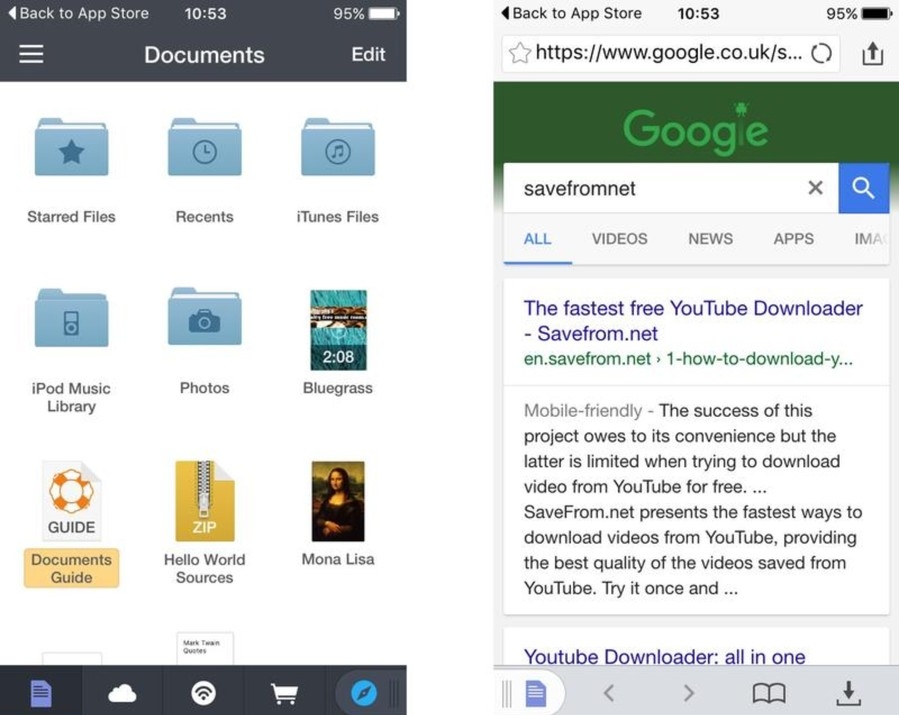The image size is (899, 715).
Task: Open the Wi-Fi transfer tab
Action: [x=204, y=693]
